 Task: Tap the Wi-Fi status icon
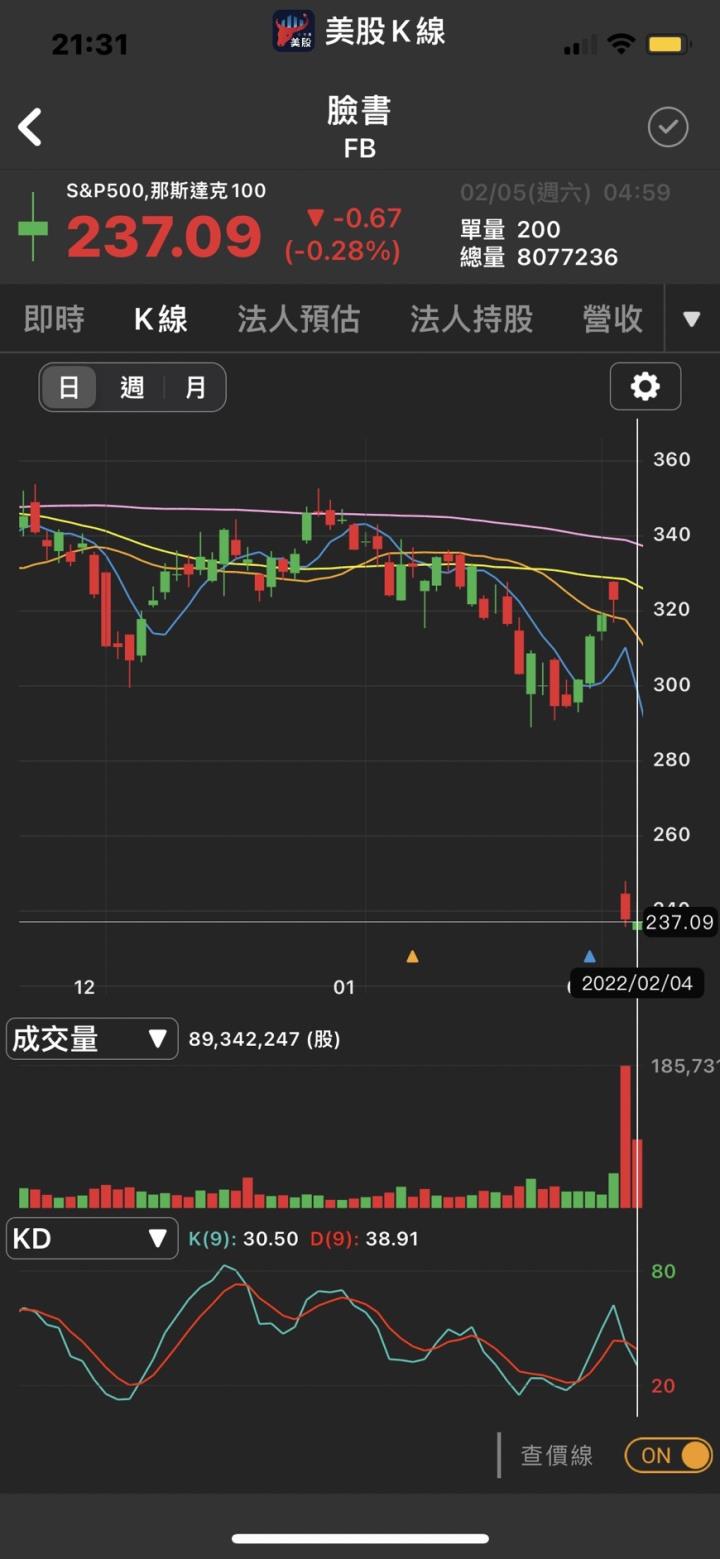tap(622, 44)
